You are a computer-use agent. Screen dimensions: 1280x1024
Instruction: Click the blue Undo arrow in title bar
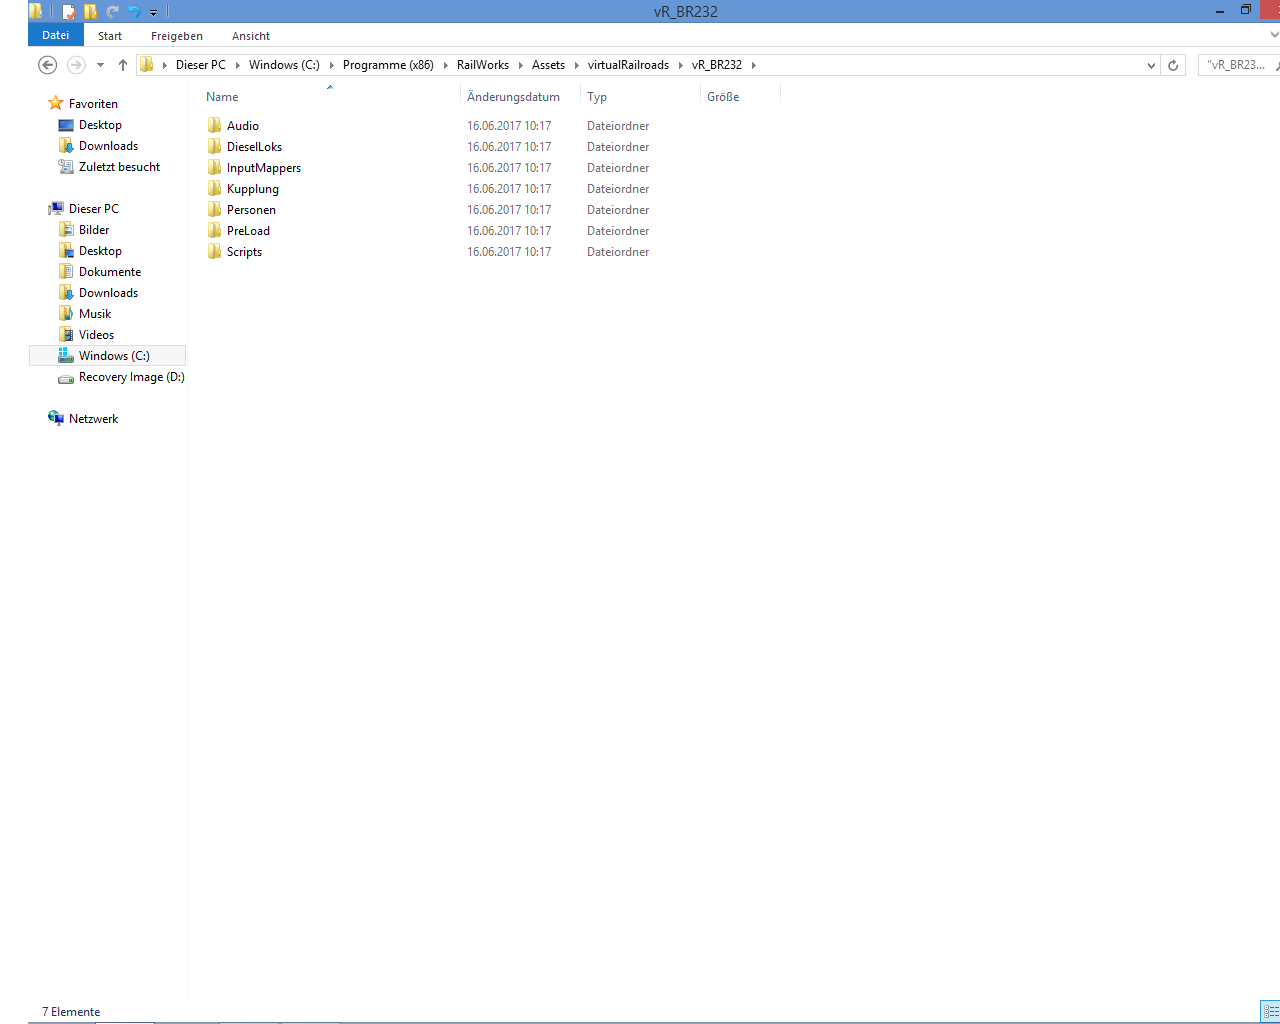coord(134,12)
